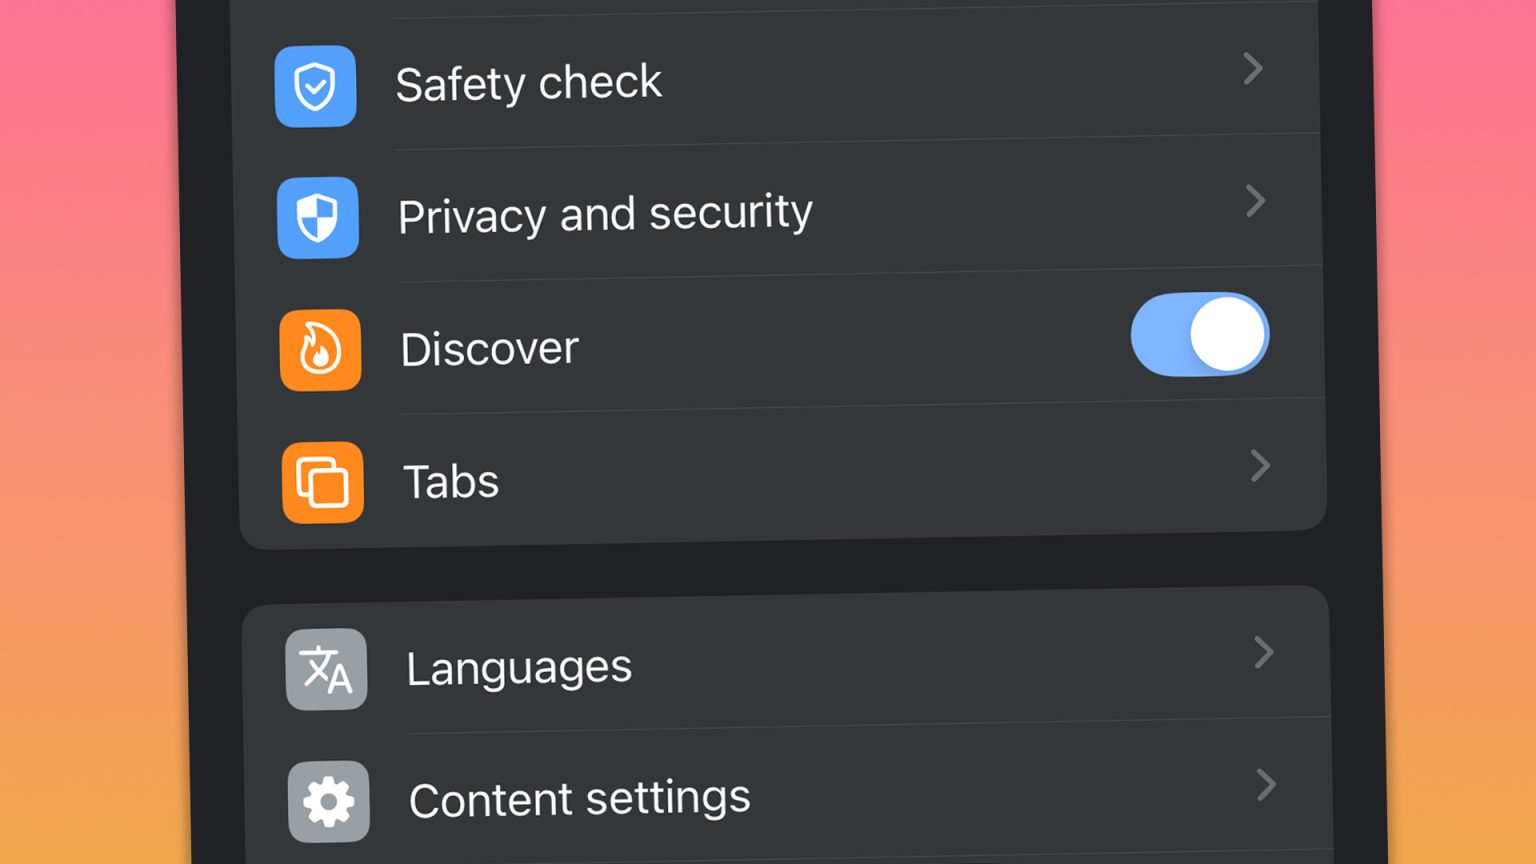The width and height of the screenshot is (1536, 864).
Task: Tap the Content settings gear icon
Action: [x=329, y=802]
